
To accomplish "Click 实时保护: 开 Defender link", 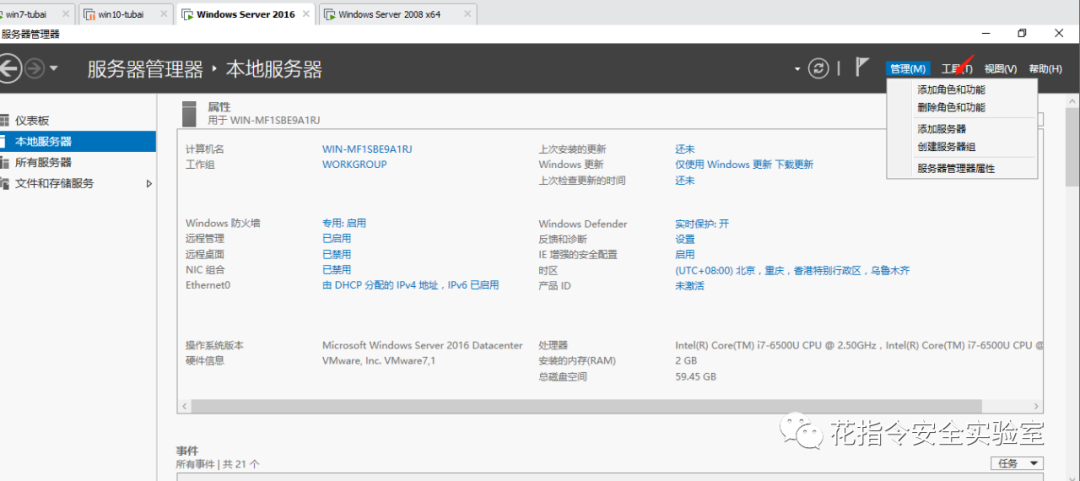I will pos(702,223).
